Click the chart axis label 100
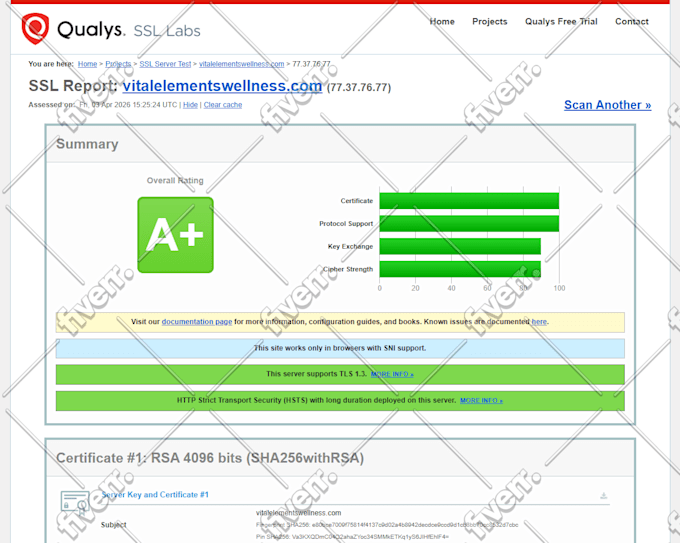Image resolution: width=680 pixels, height=543 pixels. (x=559, y=288)
